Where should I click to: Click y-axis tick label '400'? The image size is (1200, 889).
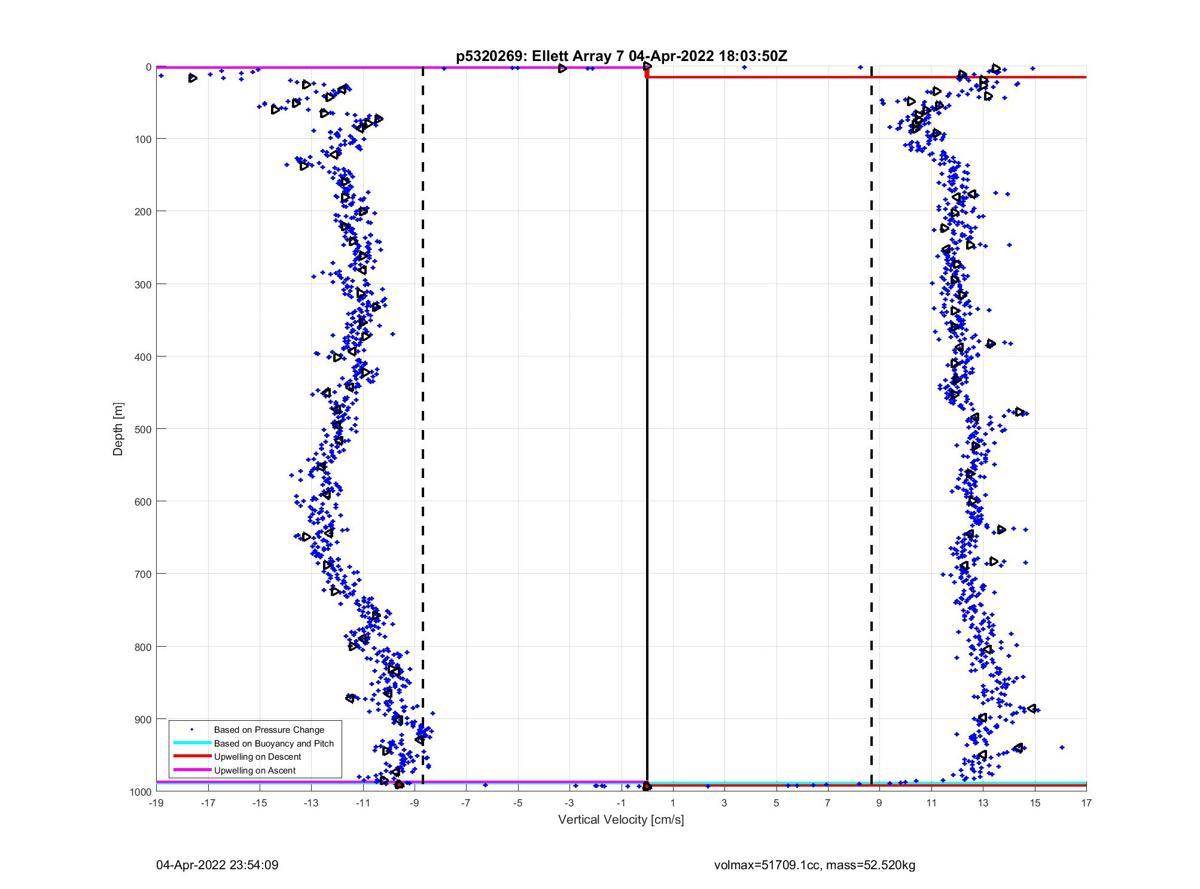142,357
